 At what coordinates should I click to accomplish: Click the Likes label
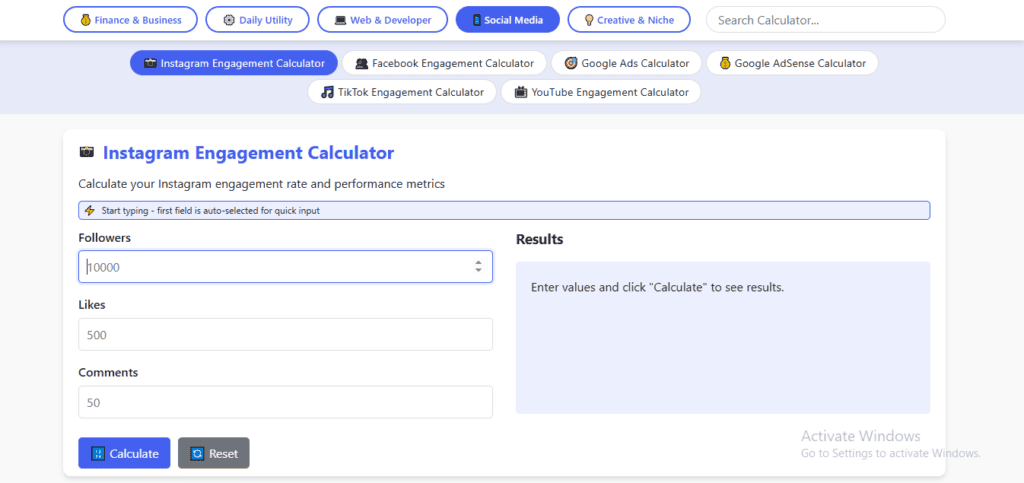click(x=92, y=305)
